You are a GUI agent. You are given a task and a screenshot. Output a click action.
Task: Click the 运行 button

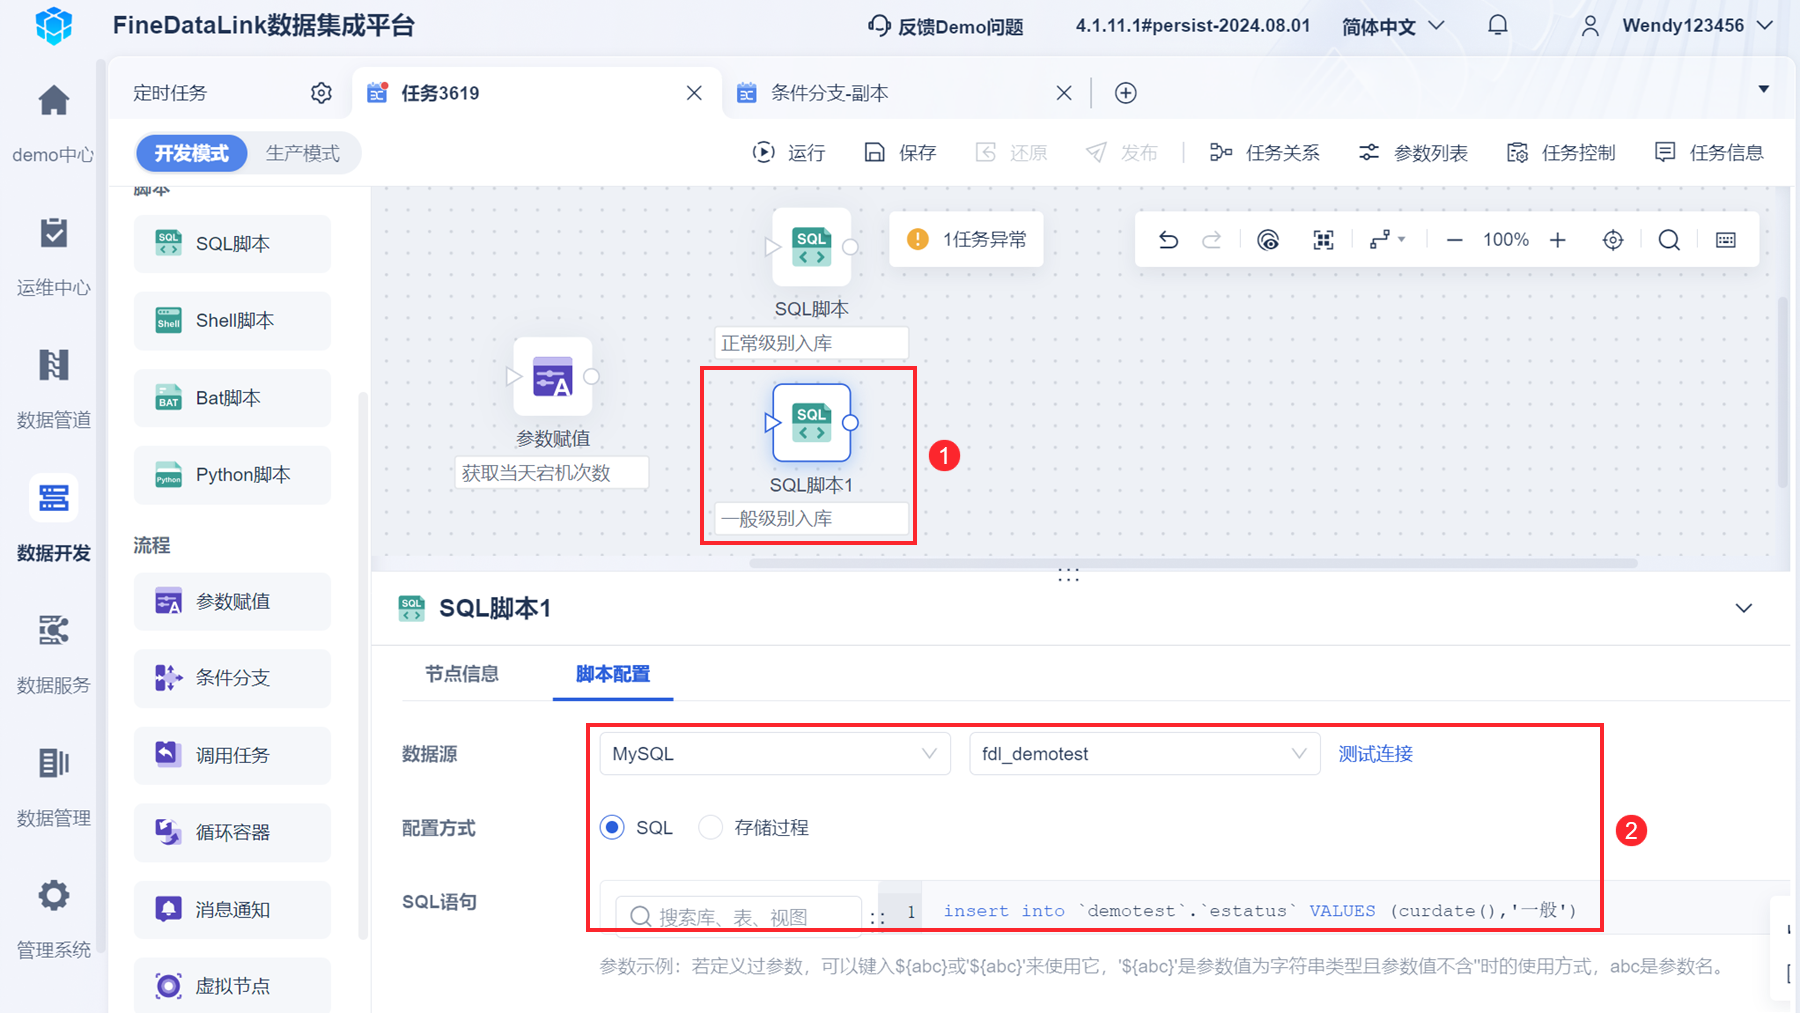789,152
